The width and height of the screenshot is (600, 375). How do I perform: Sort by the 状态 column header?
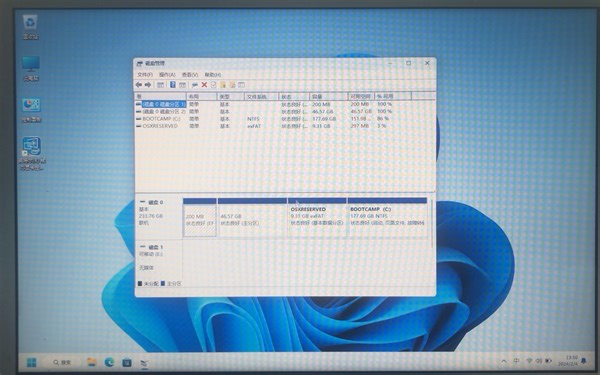pyautogui.click(x=294, y=96)
